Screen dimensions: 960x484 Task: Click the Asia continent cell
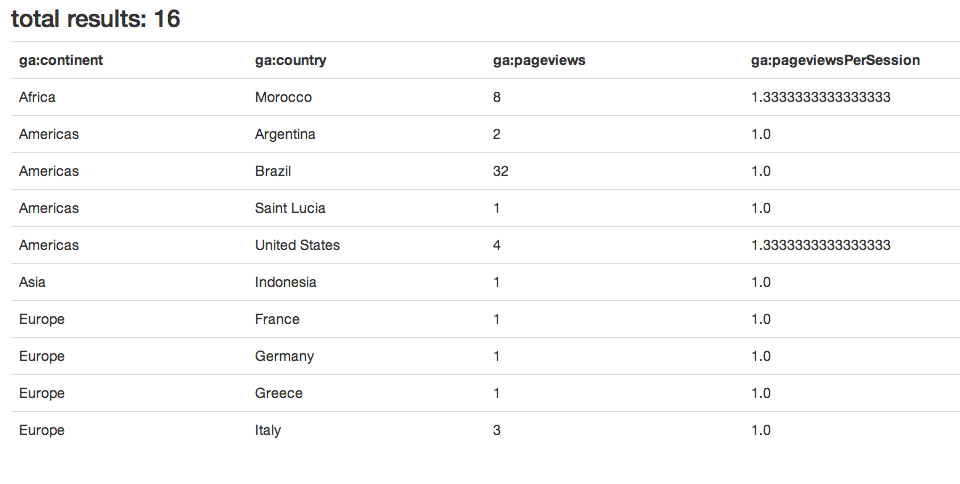tap(32, 282)
